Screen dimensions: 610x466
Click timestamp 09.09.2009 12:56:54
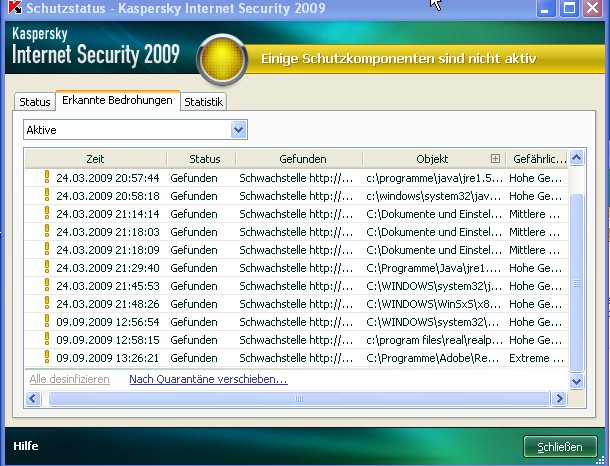click(x=108, y=322)
